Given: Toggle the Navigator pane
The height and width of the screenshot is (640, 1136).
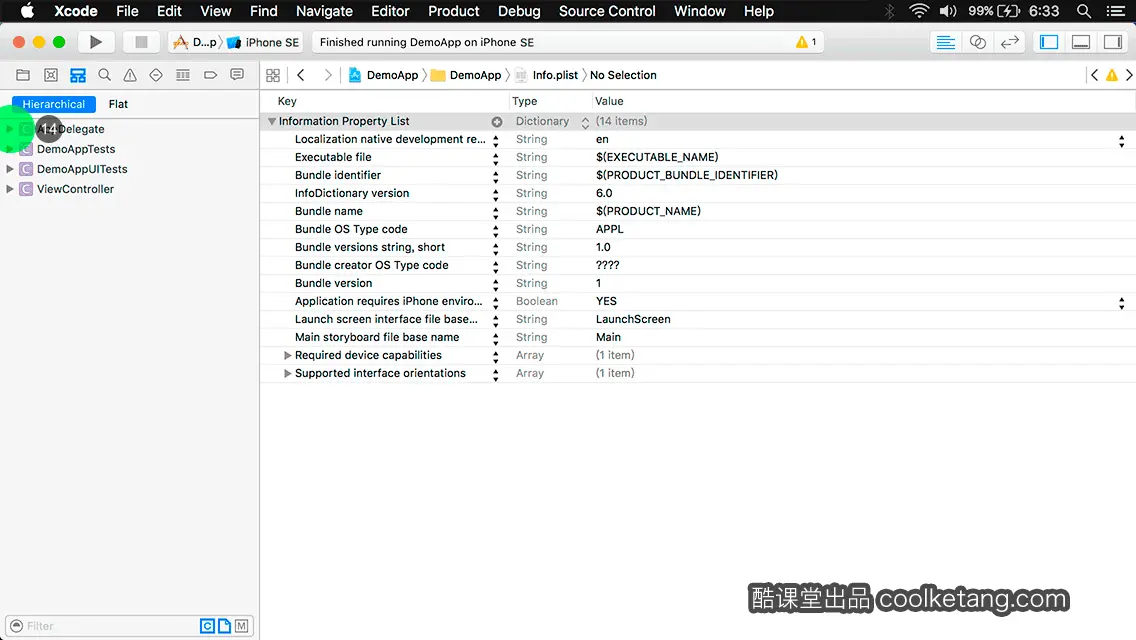Looking at the screenshot, I should [x=1049, y=42].
